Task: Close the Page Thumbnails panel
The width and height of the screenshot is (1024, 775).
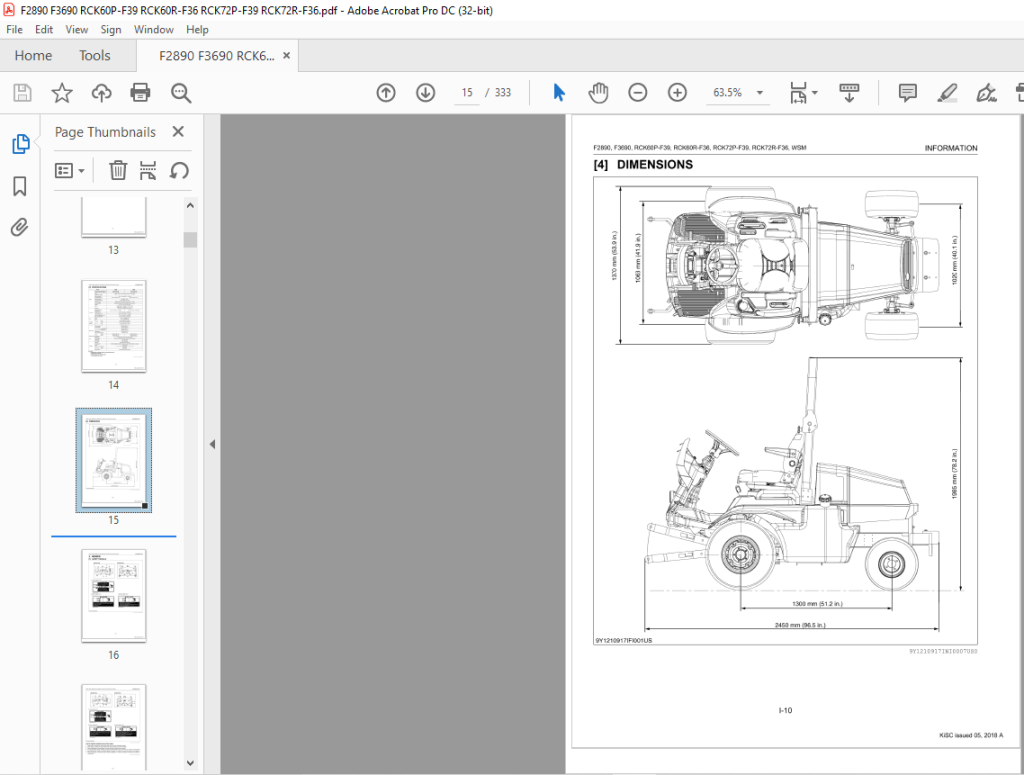Action: pos(178,132)
